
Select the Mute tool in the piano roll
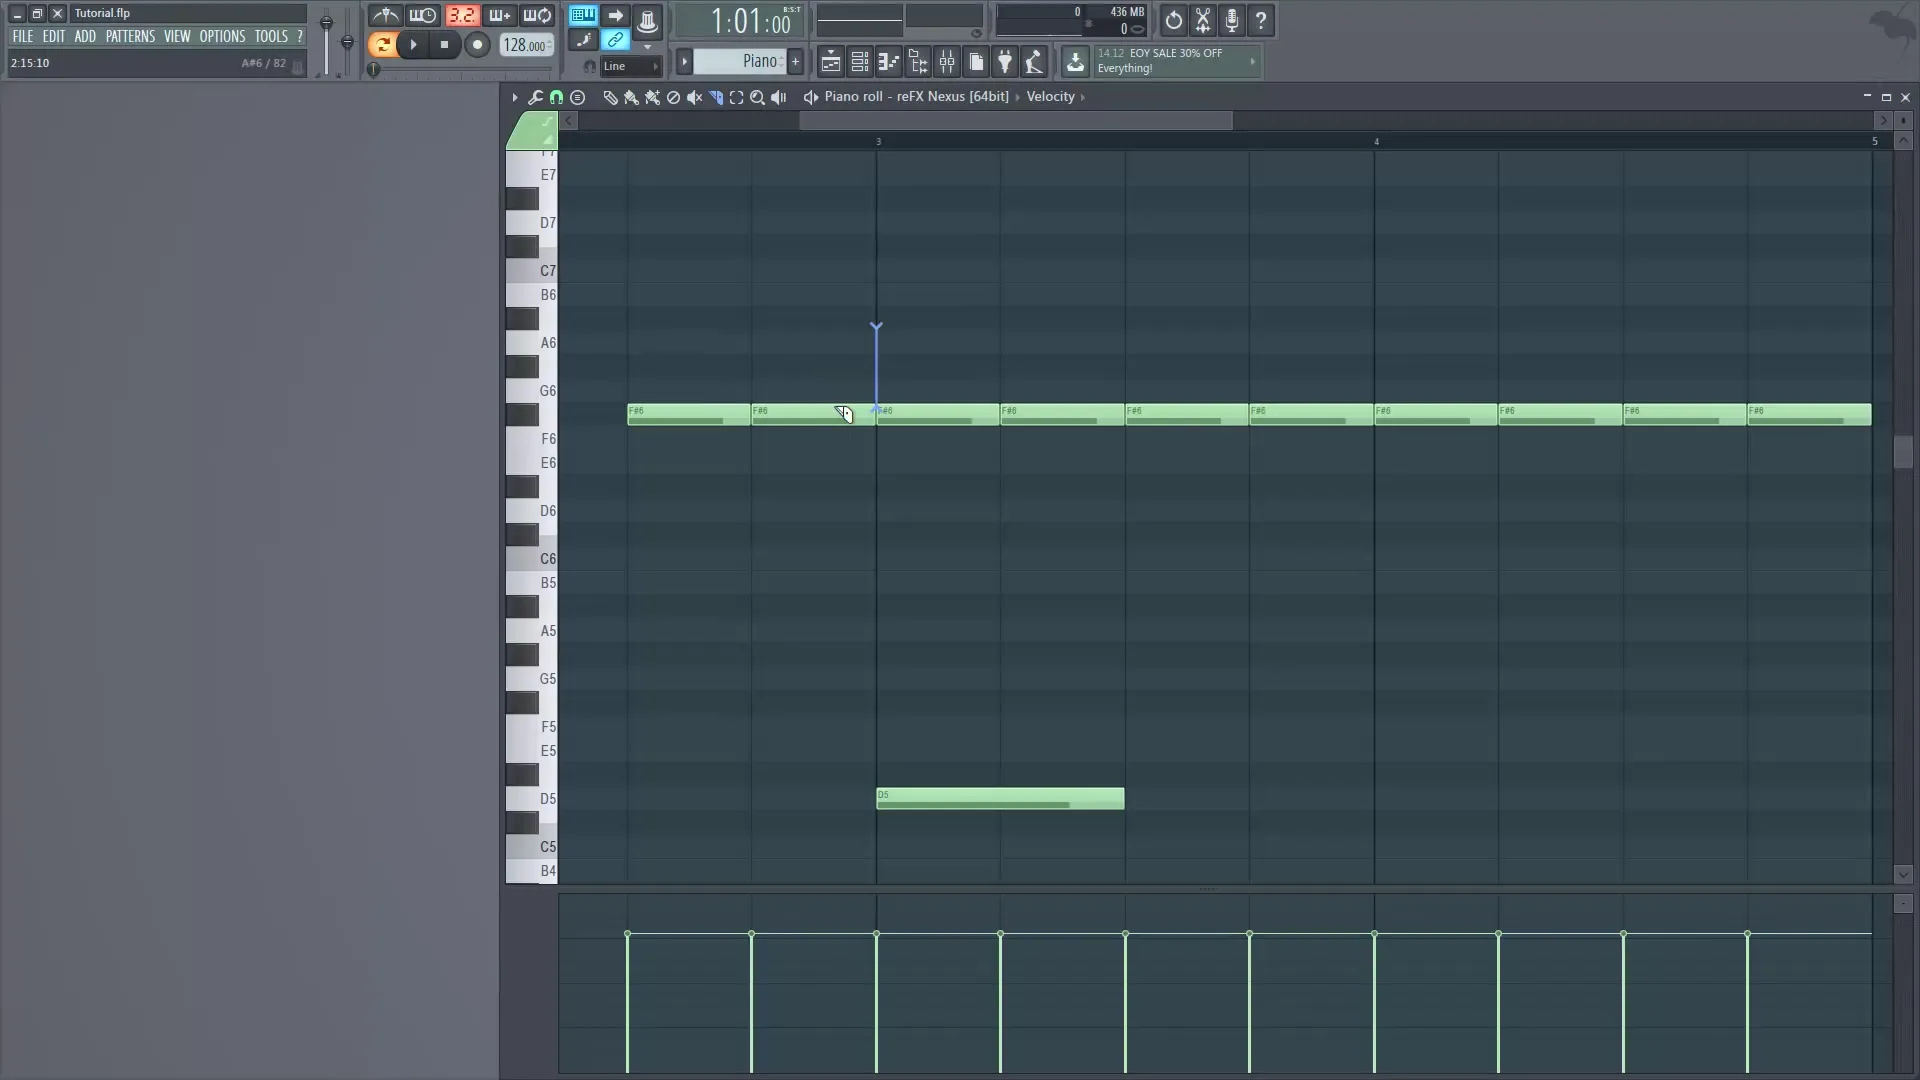(x=695, y=97)
